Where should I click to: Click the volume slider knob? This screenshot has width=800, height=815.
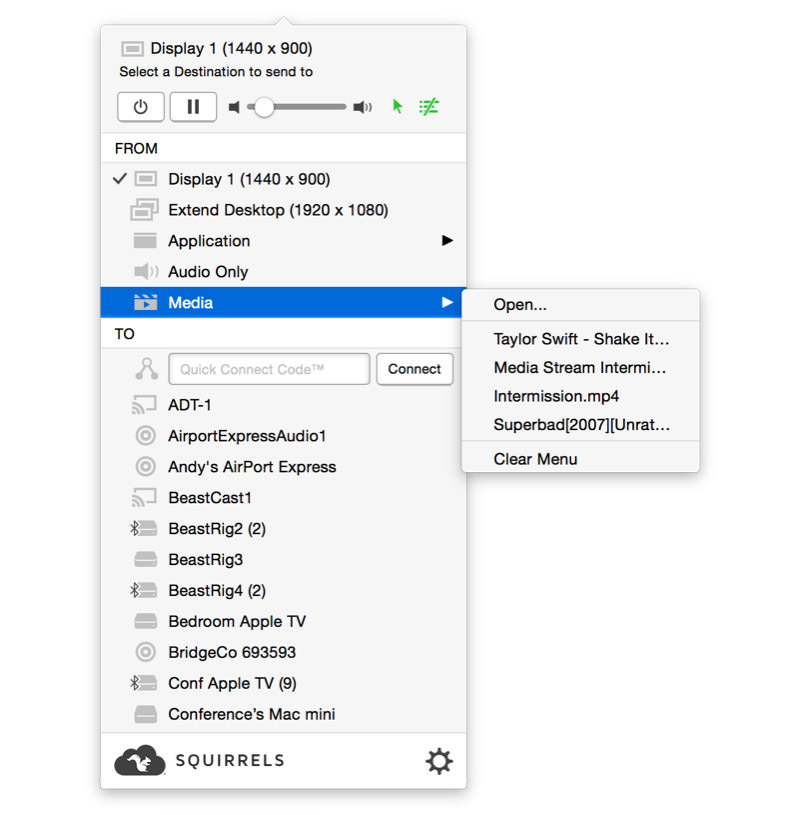pos(264,107)
